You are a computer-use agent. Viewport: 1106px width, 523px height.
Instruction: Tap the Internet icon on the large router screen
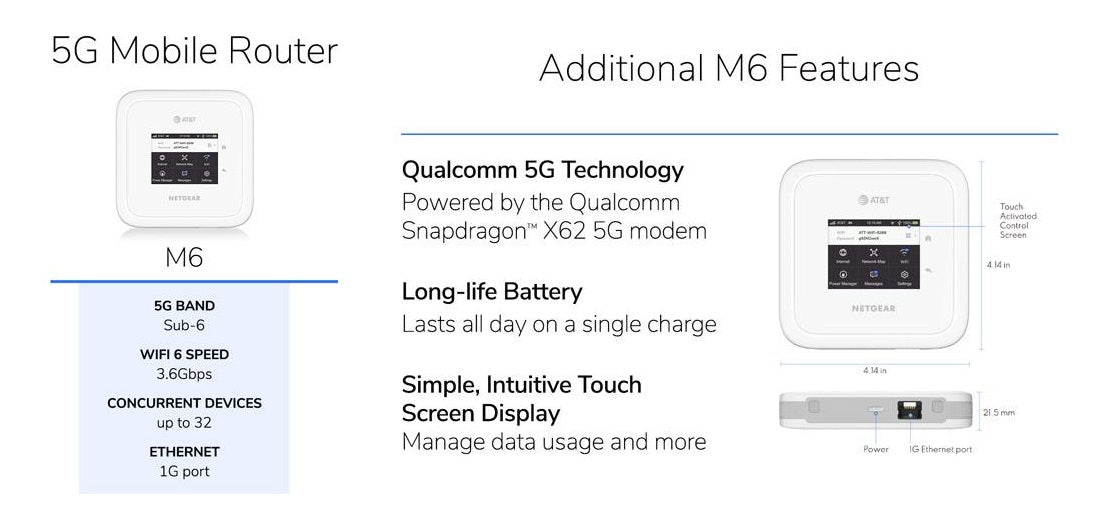click(843, 253)
